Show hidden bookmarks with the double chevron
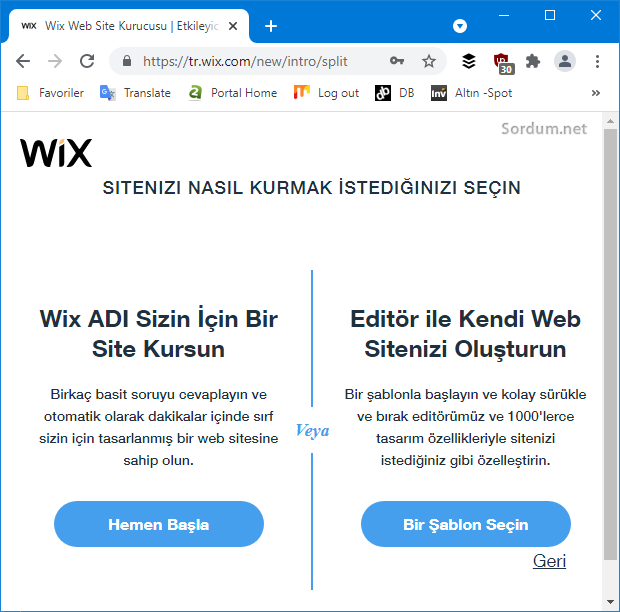The height and width of the screenshot is (612, 620). 595,93
